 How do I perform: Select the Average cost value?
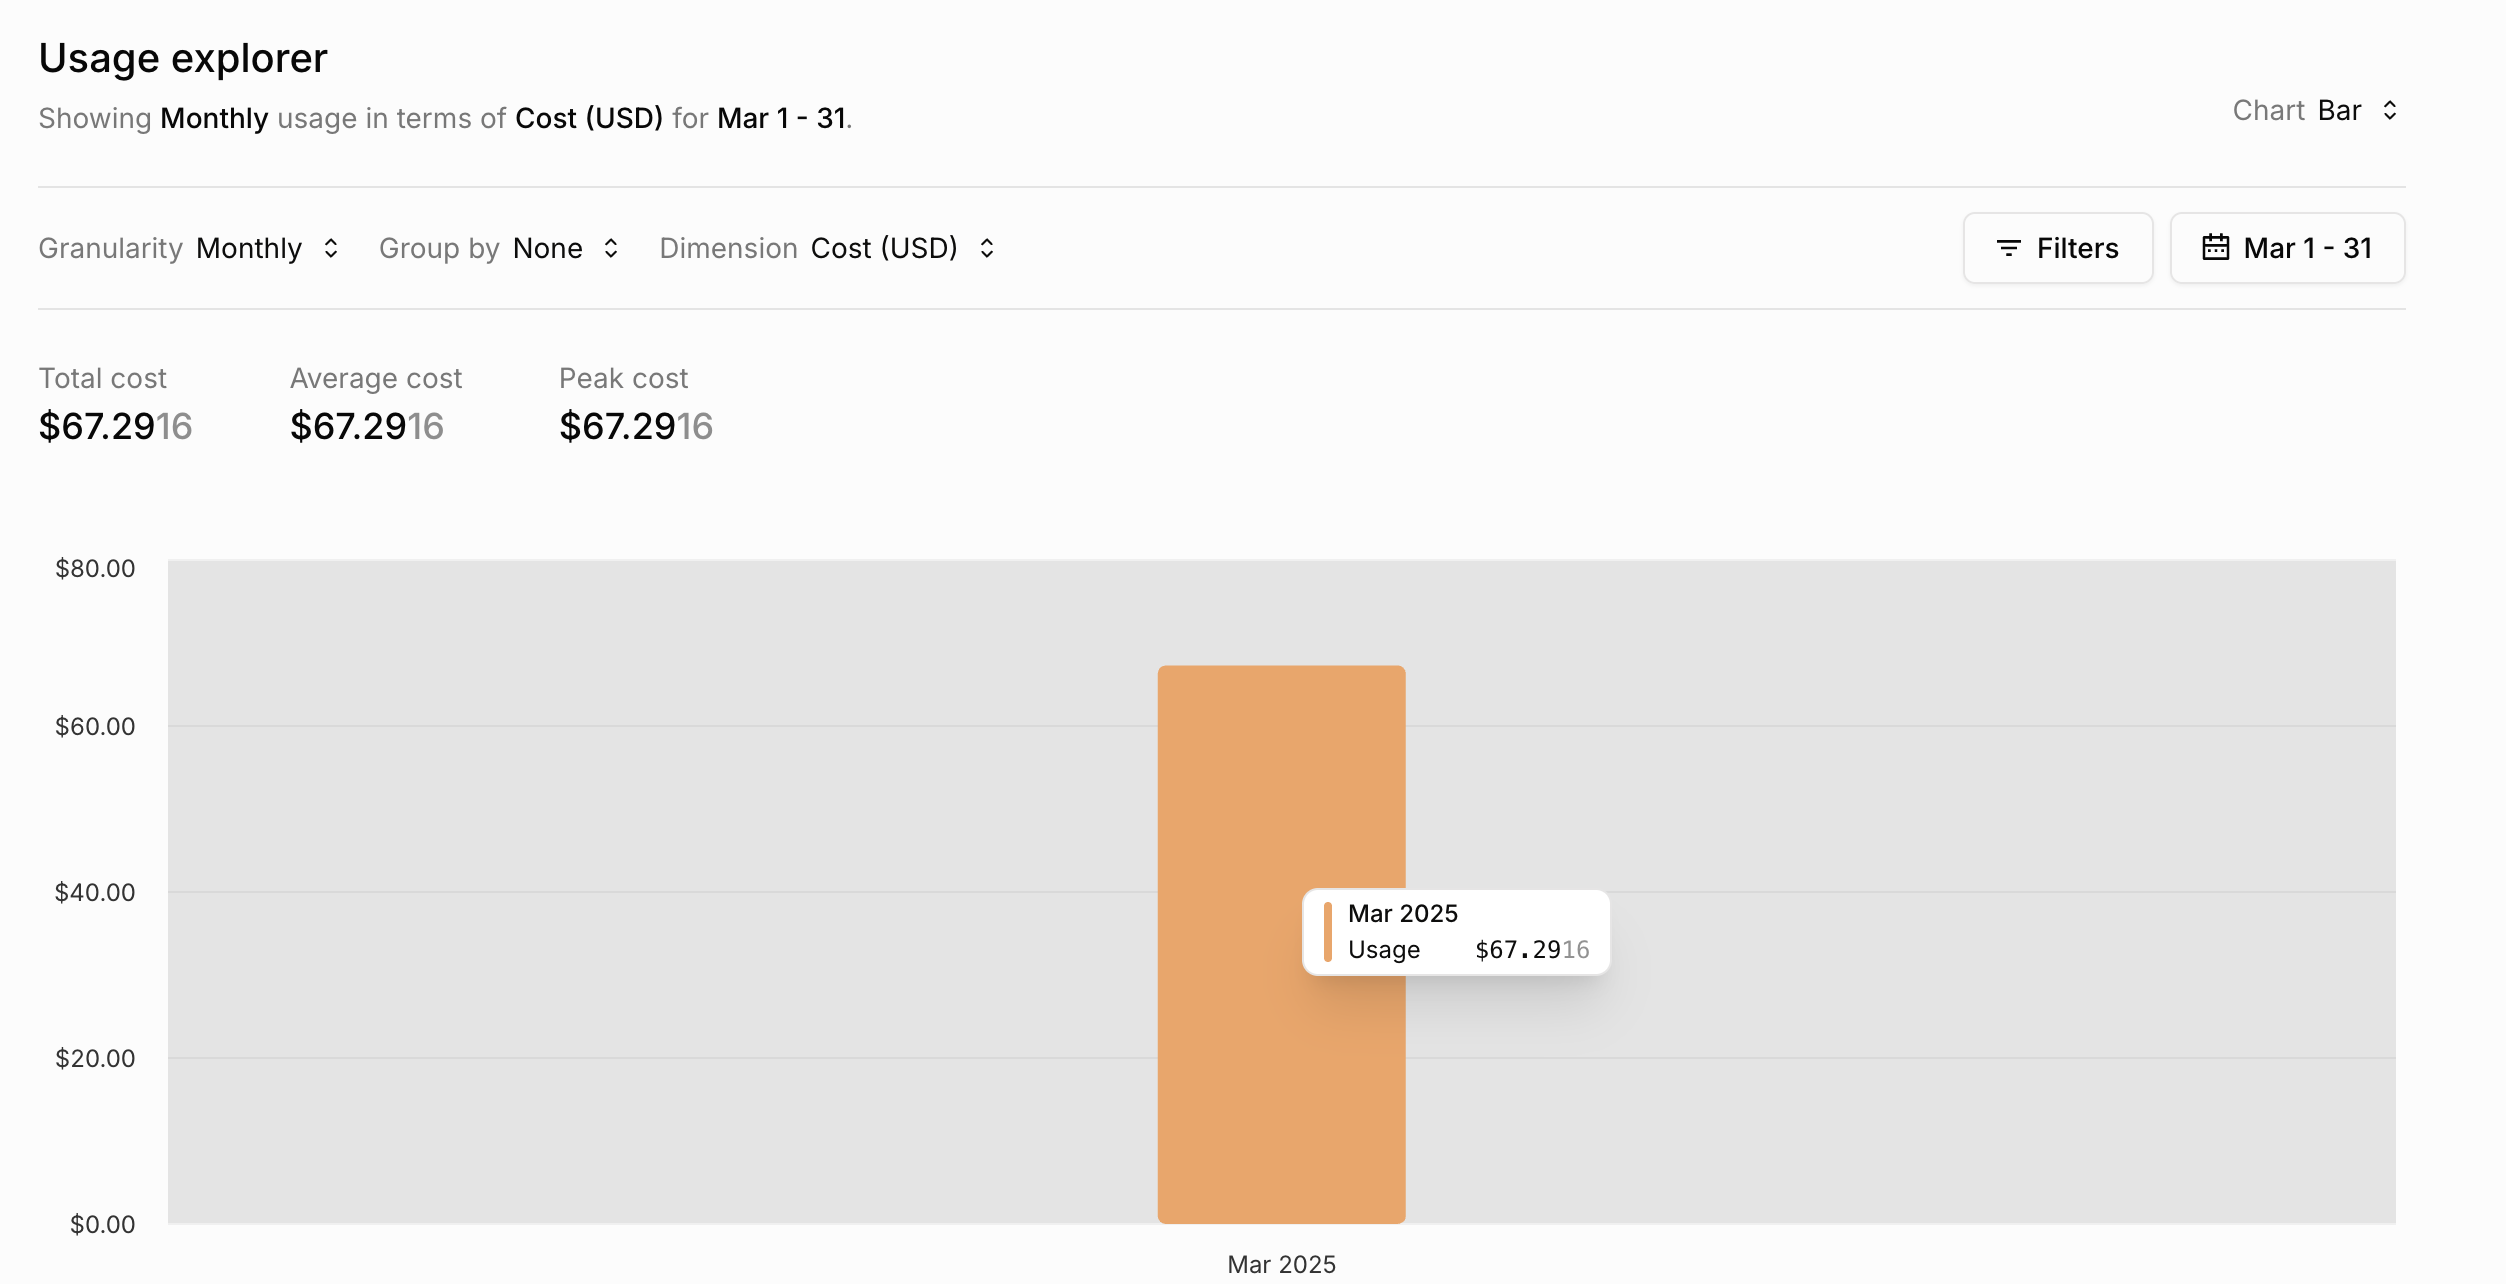(366, 427)
